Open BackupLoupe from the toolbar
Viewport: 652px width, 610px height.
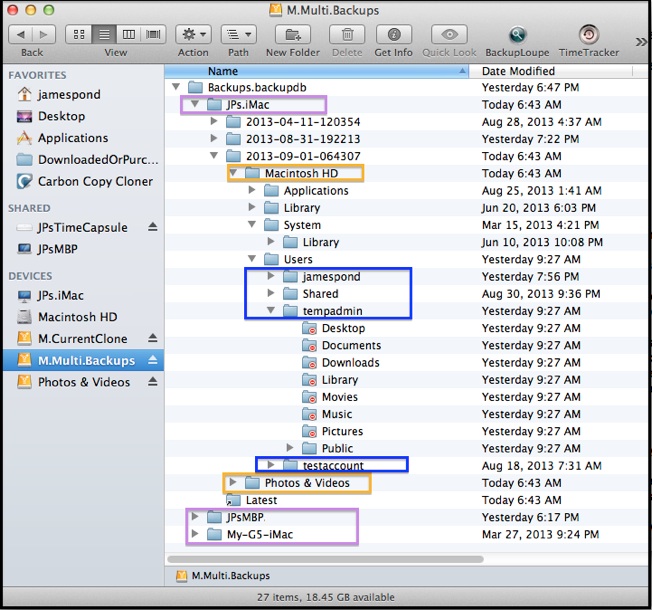[x=517, y=35]
